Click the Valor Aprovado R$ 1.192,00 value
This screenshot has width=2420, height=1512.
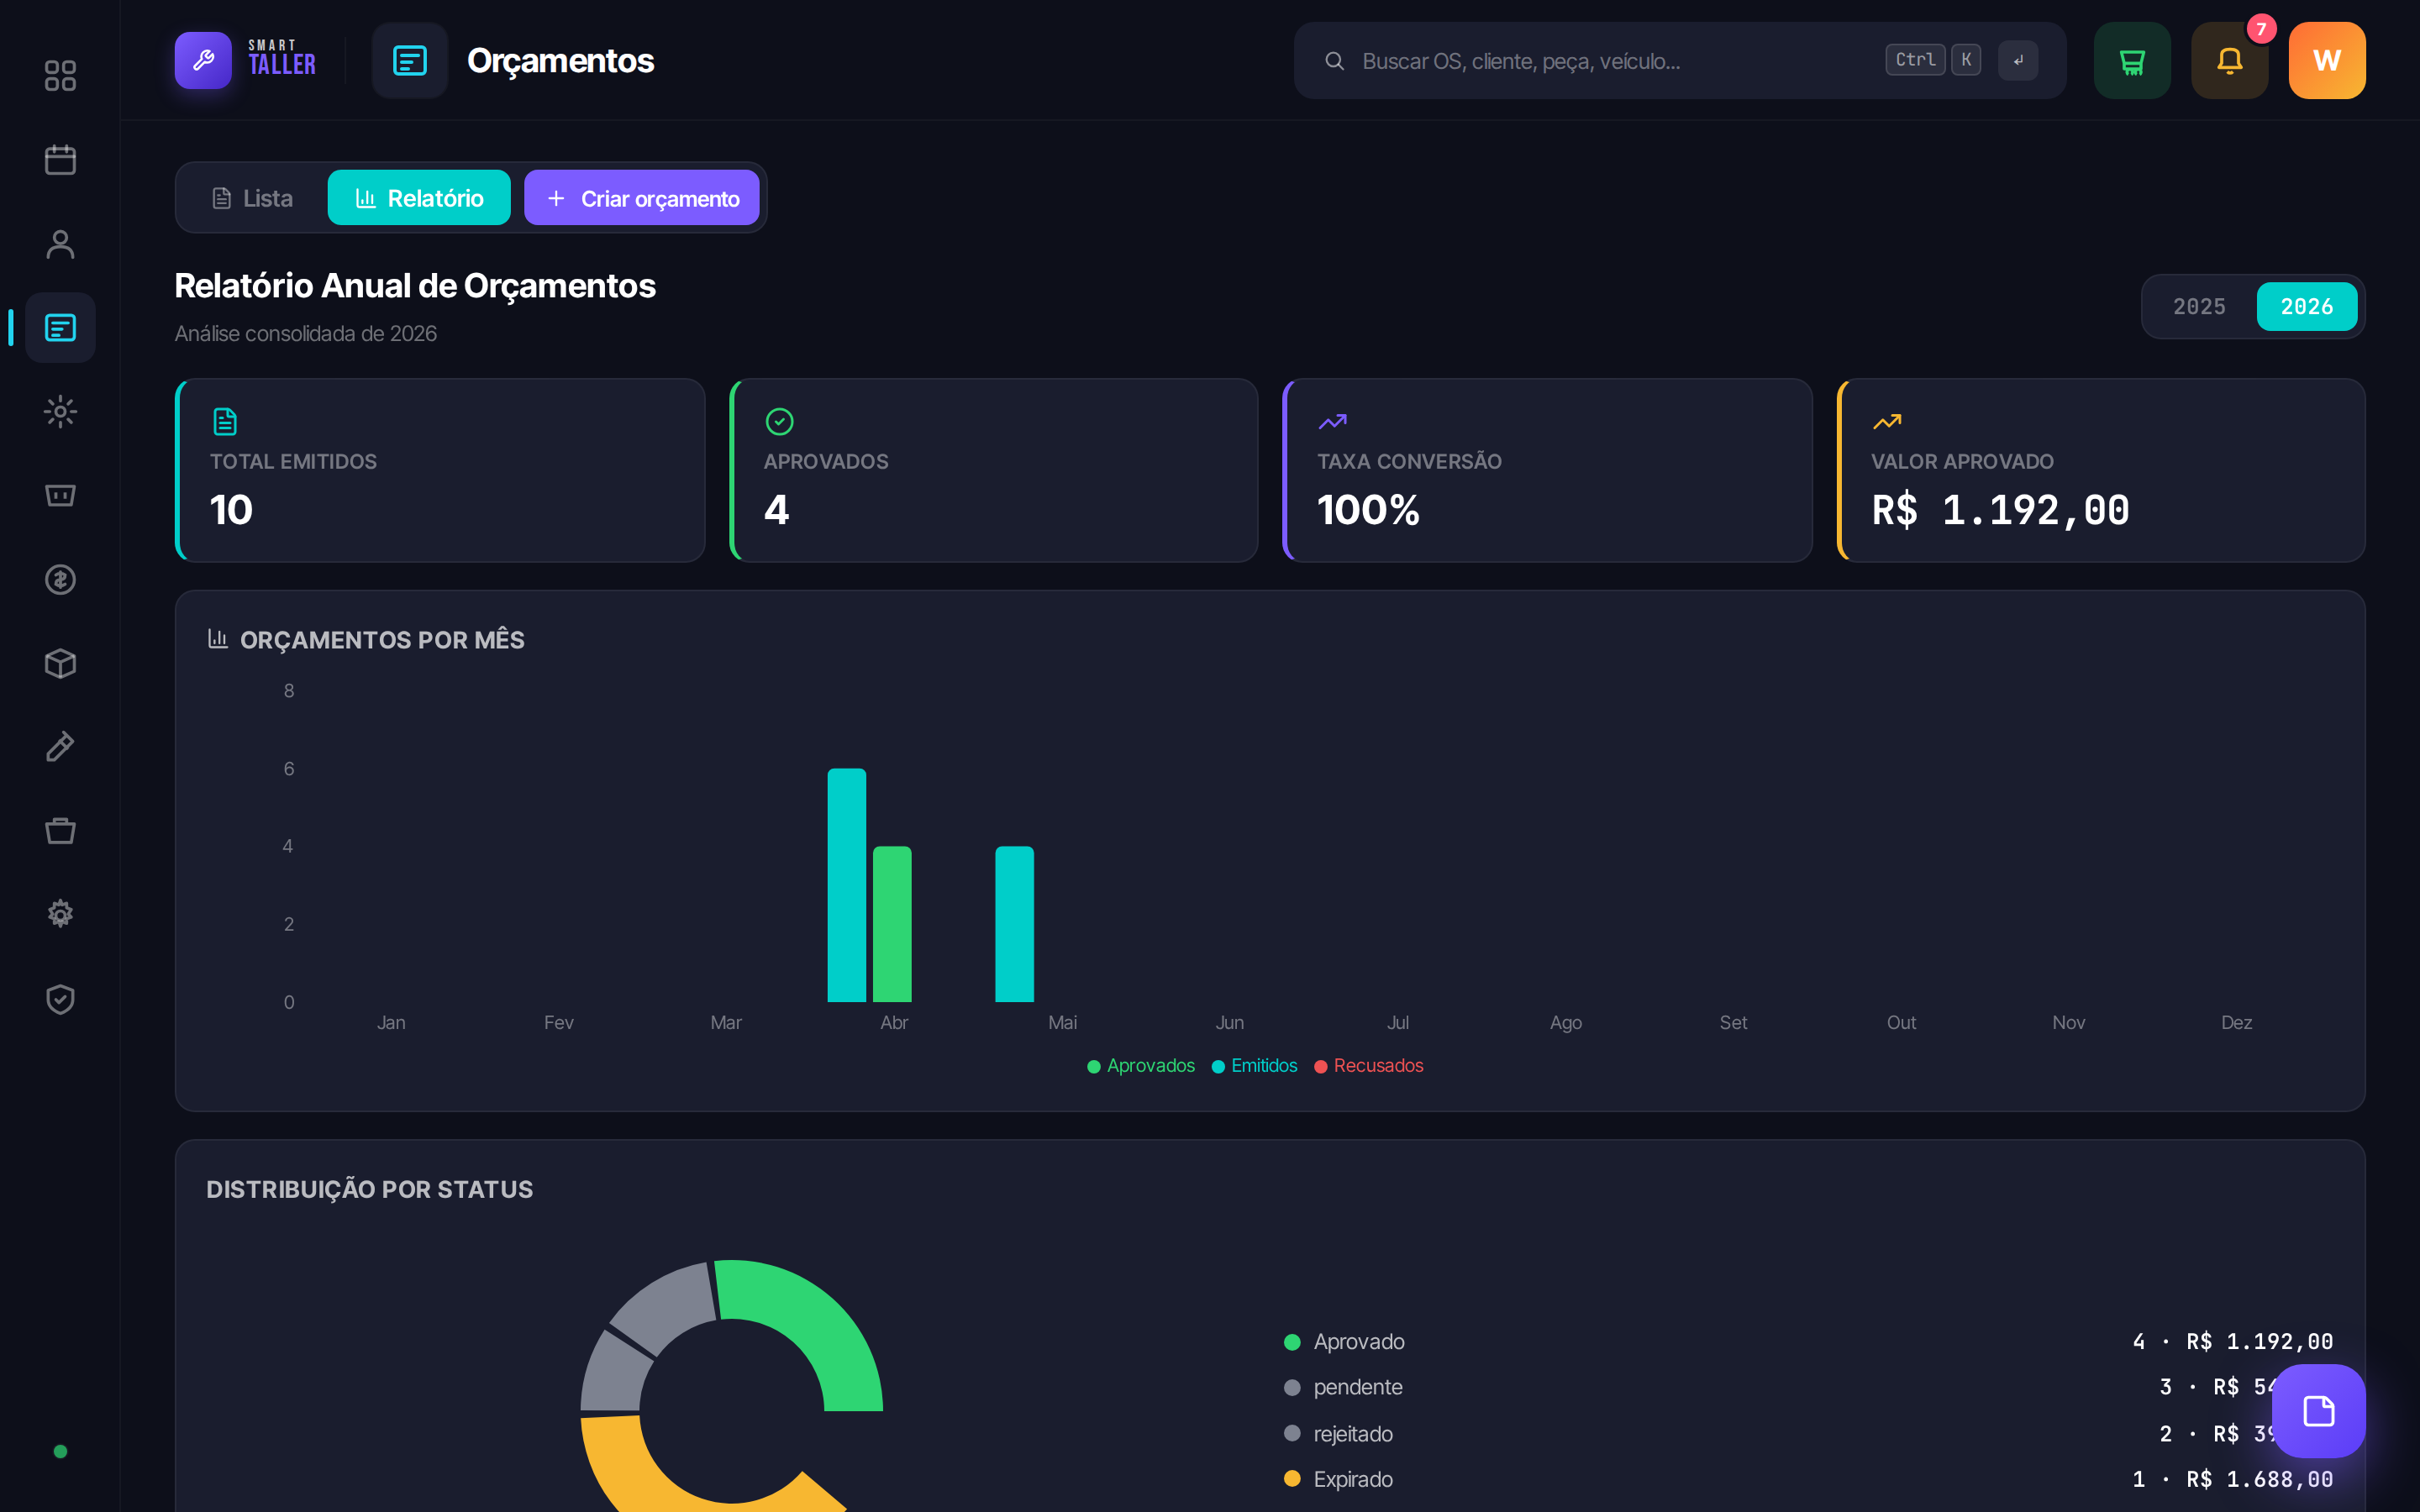[x=2000, y=510]
